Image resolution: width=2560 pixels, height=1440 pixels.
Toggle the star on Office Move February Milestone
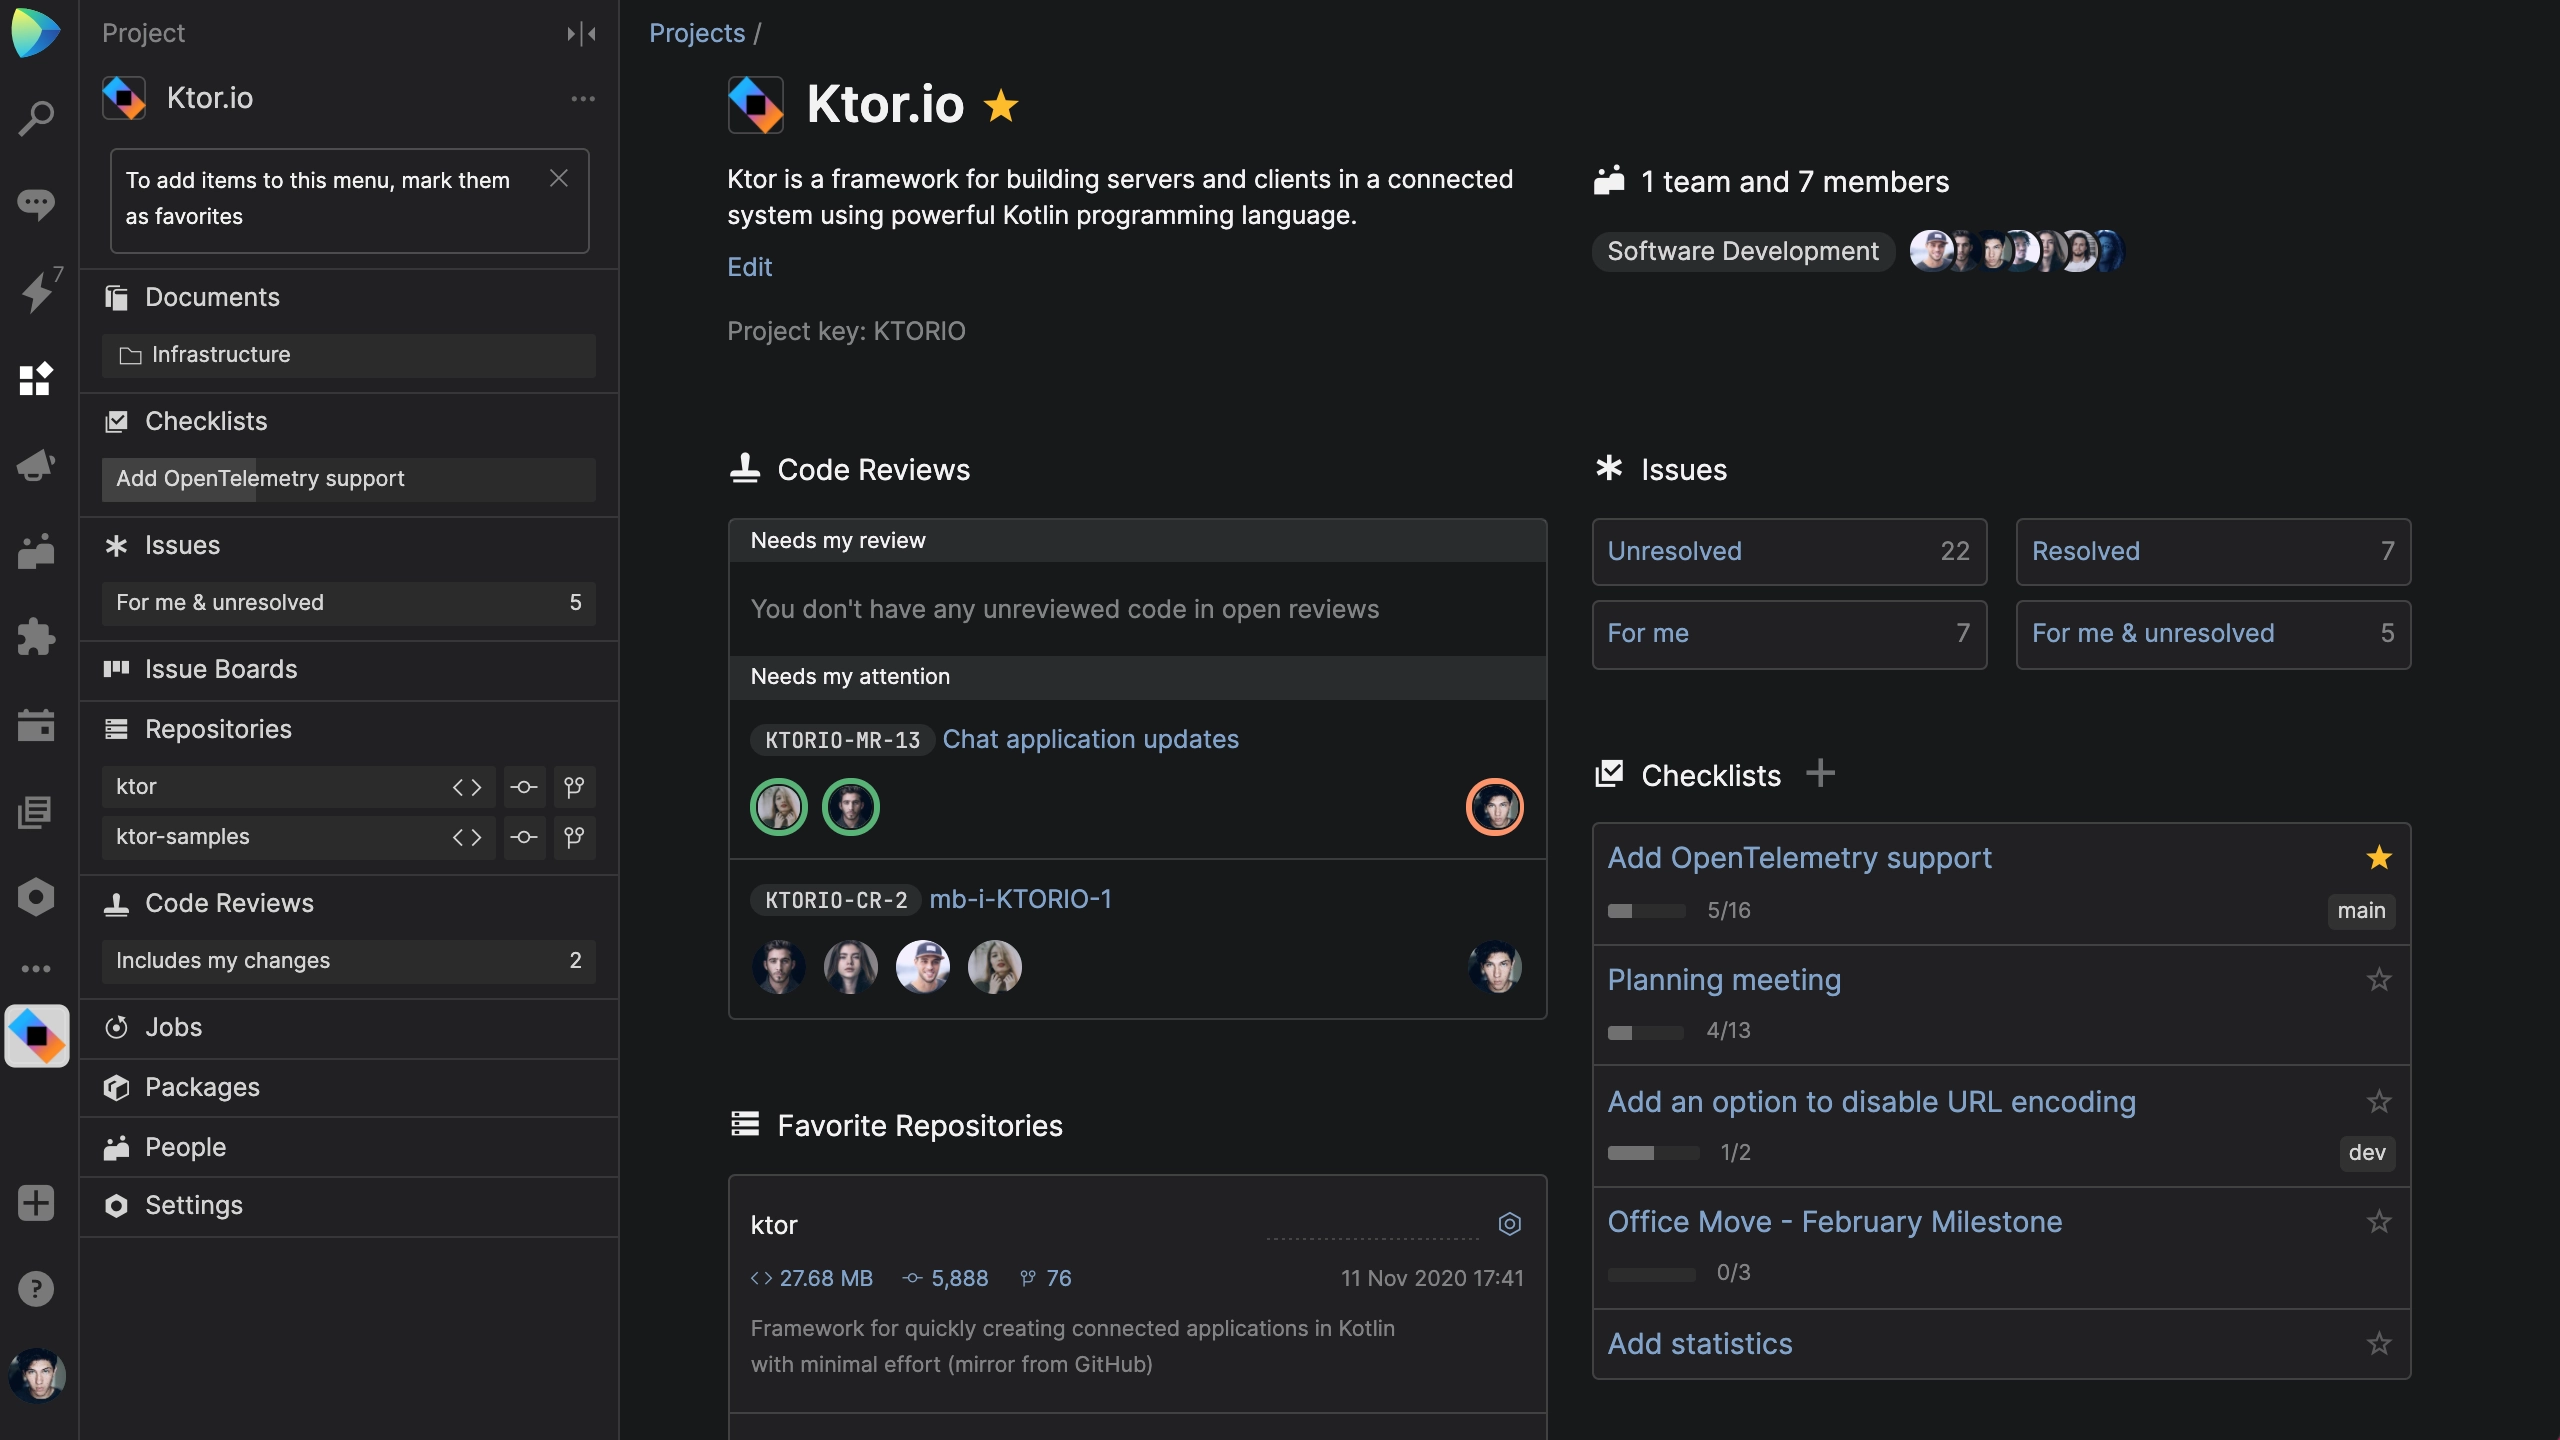[2379, 1222]
